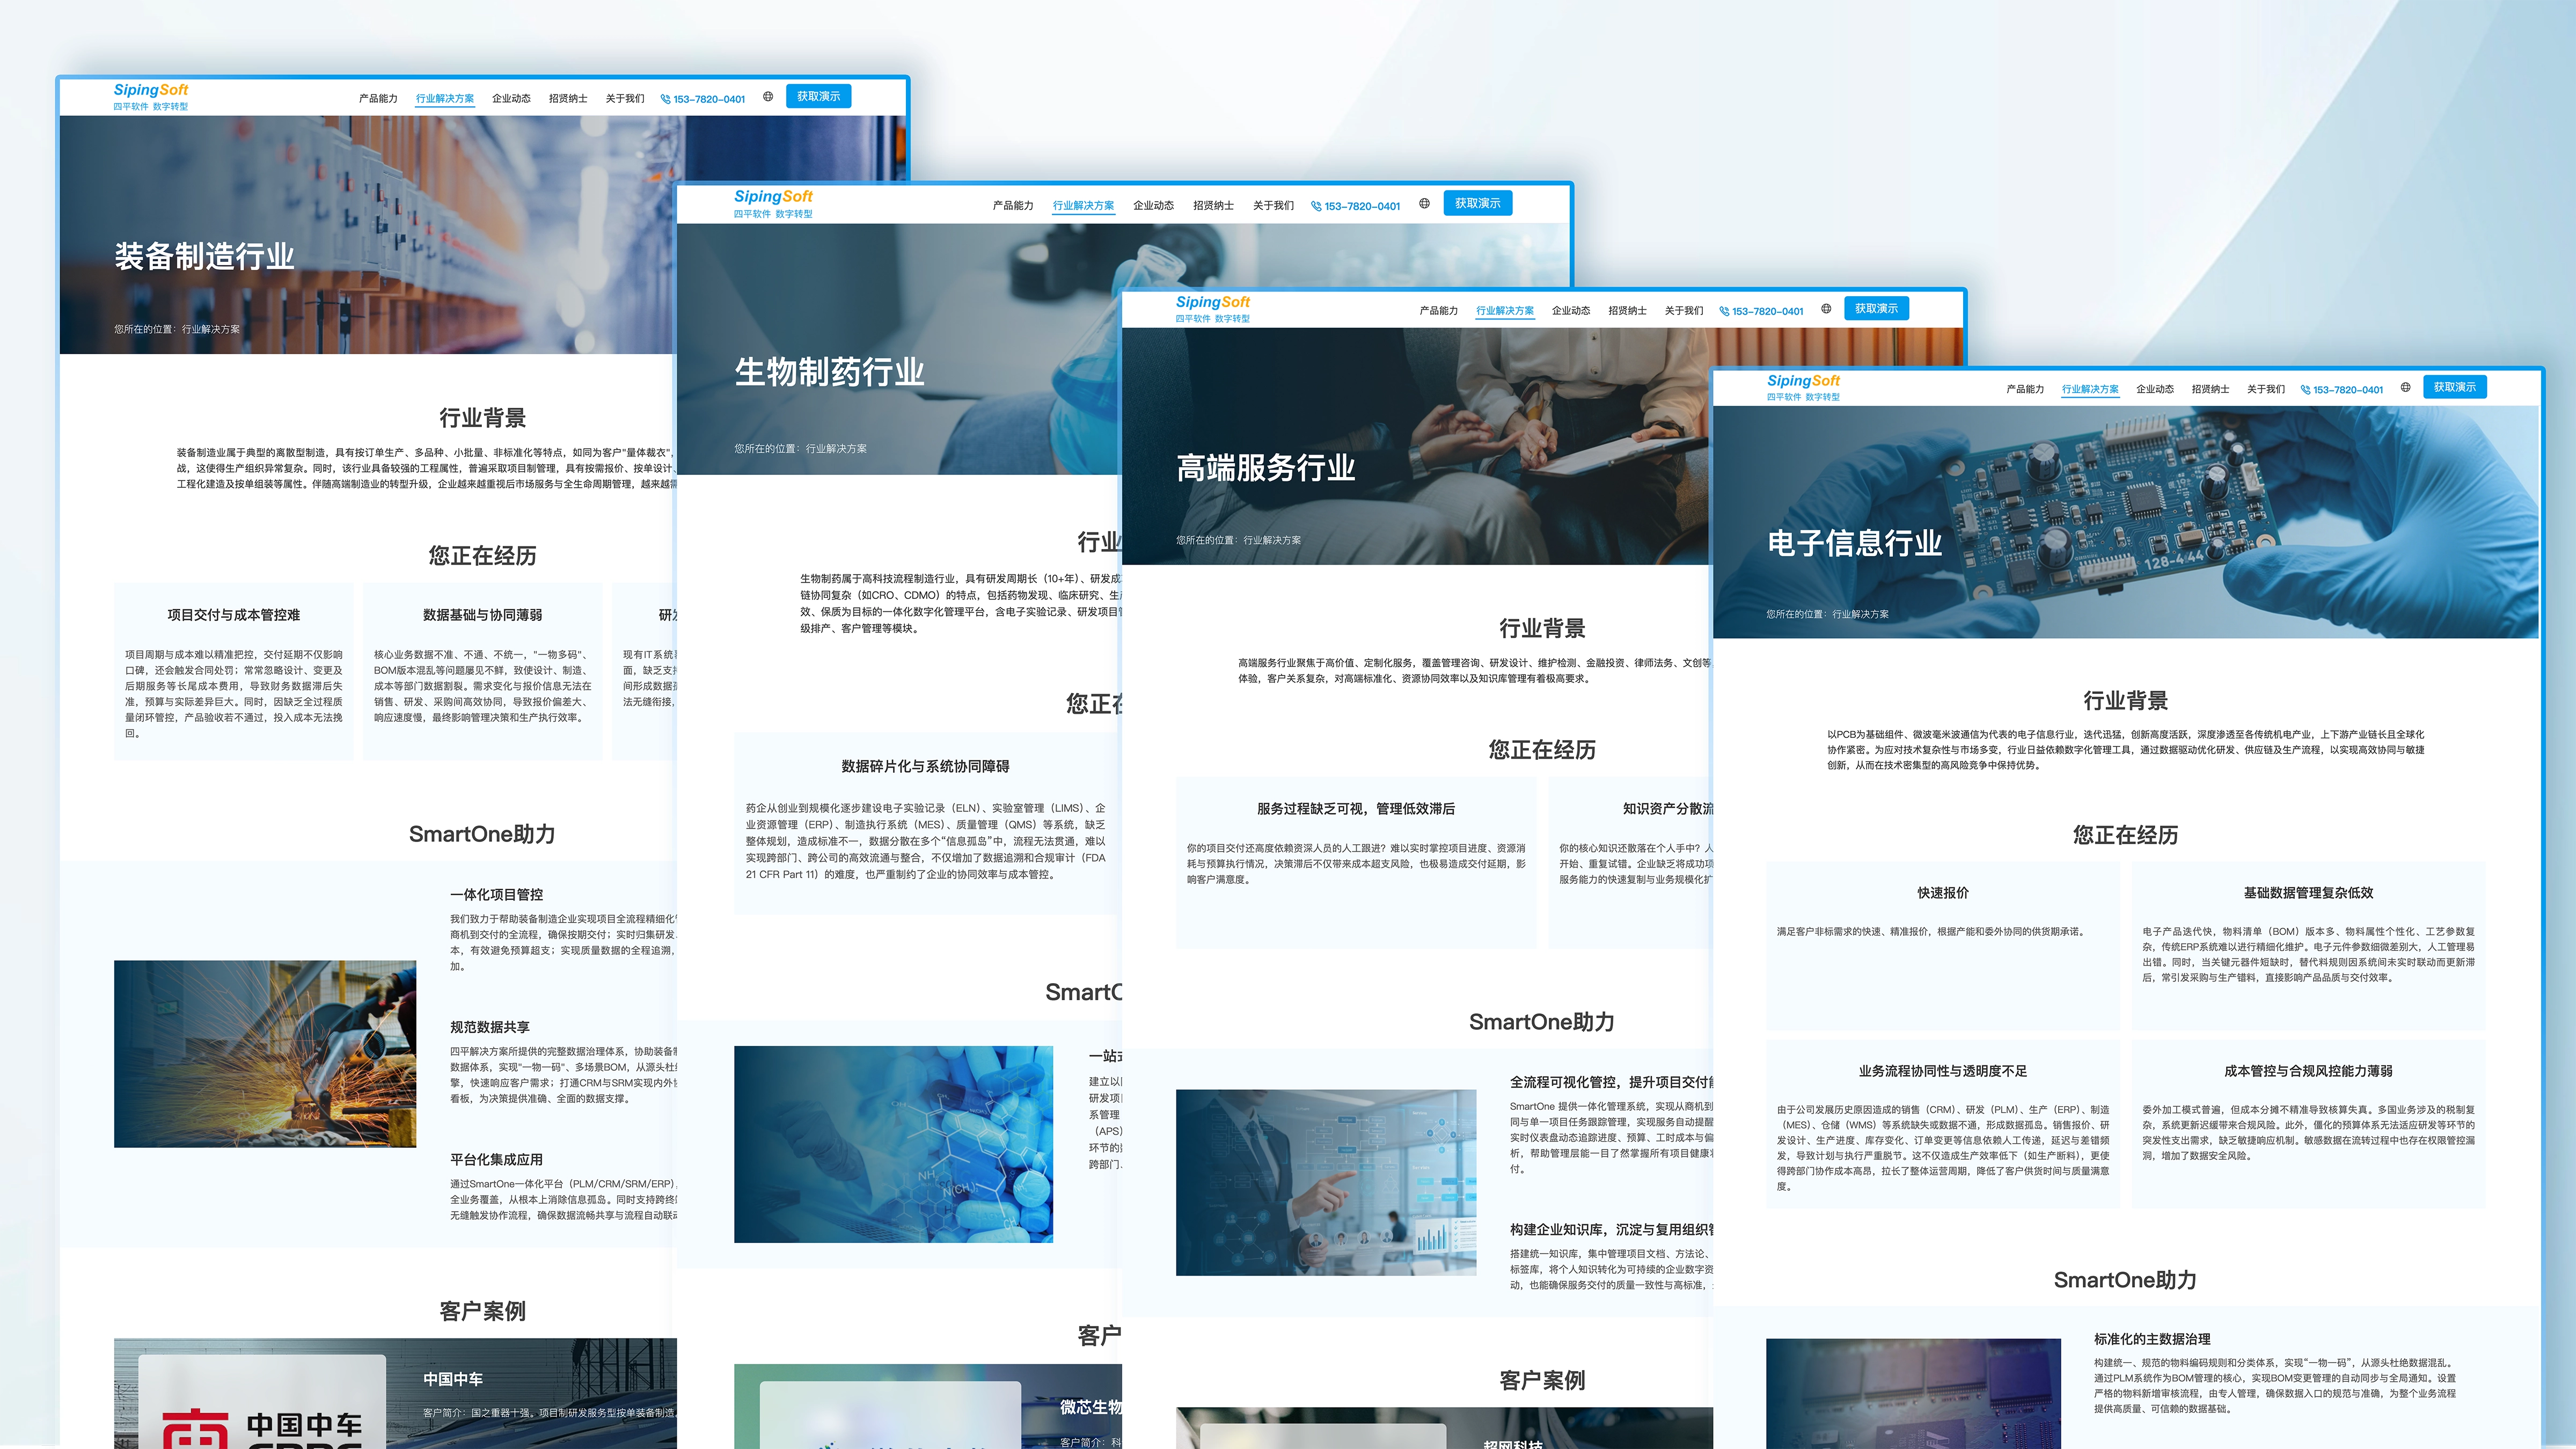Click globe language icon on 生物制药行业 page

(1424, 204)
